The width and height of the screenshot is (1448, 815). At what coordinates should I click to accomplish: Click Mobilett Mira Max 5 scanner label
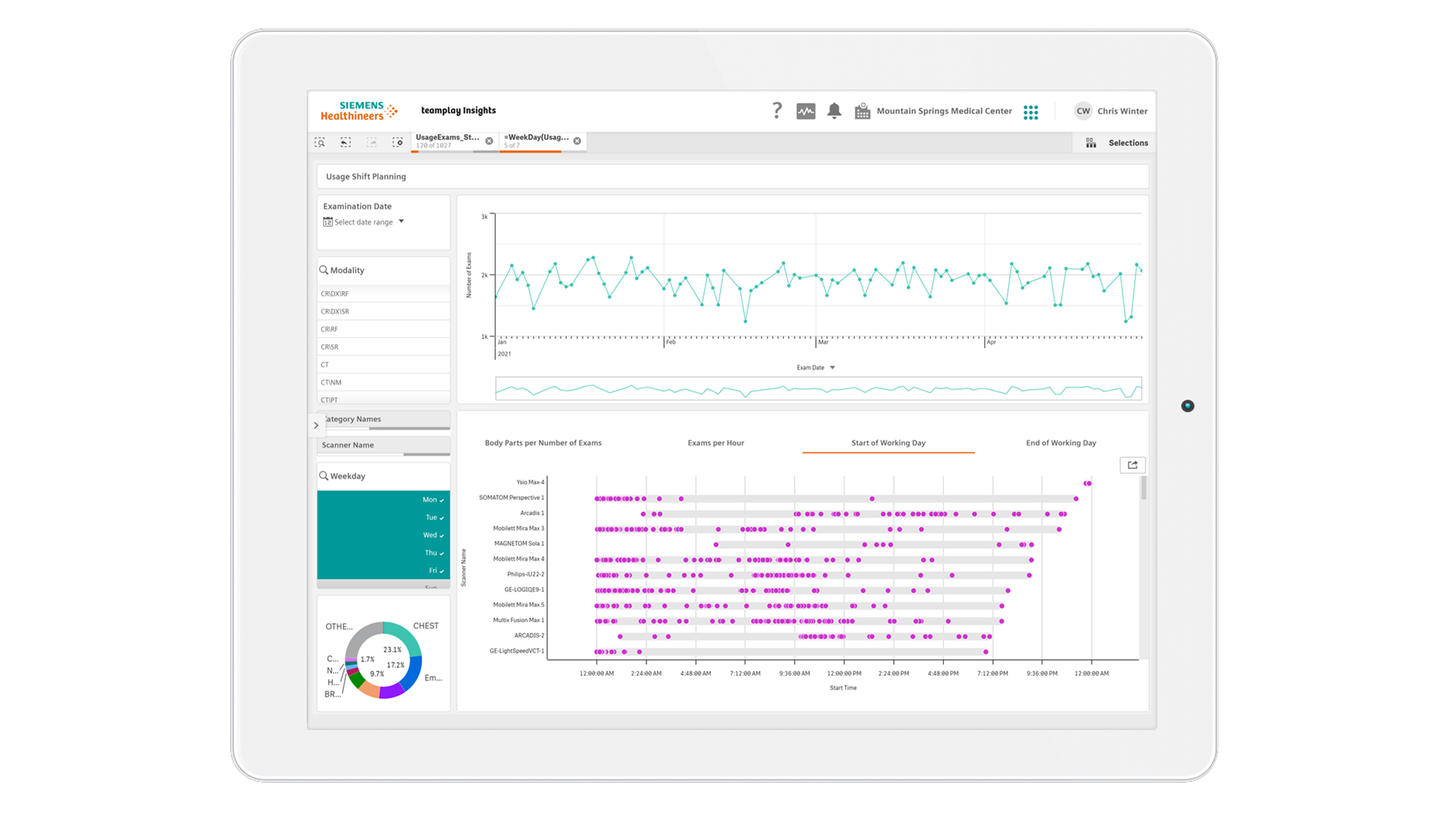(x=519, y=604)
